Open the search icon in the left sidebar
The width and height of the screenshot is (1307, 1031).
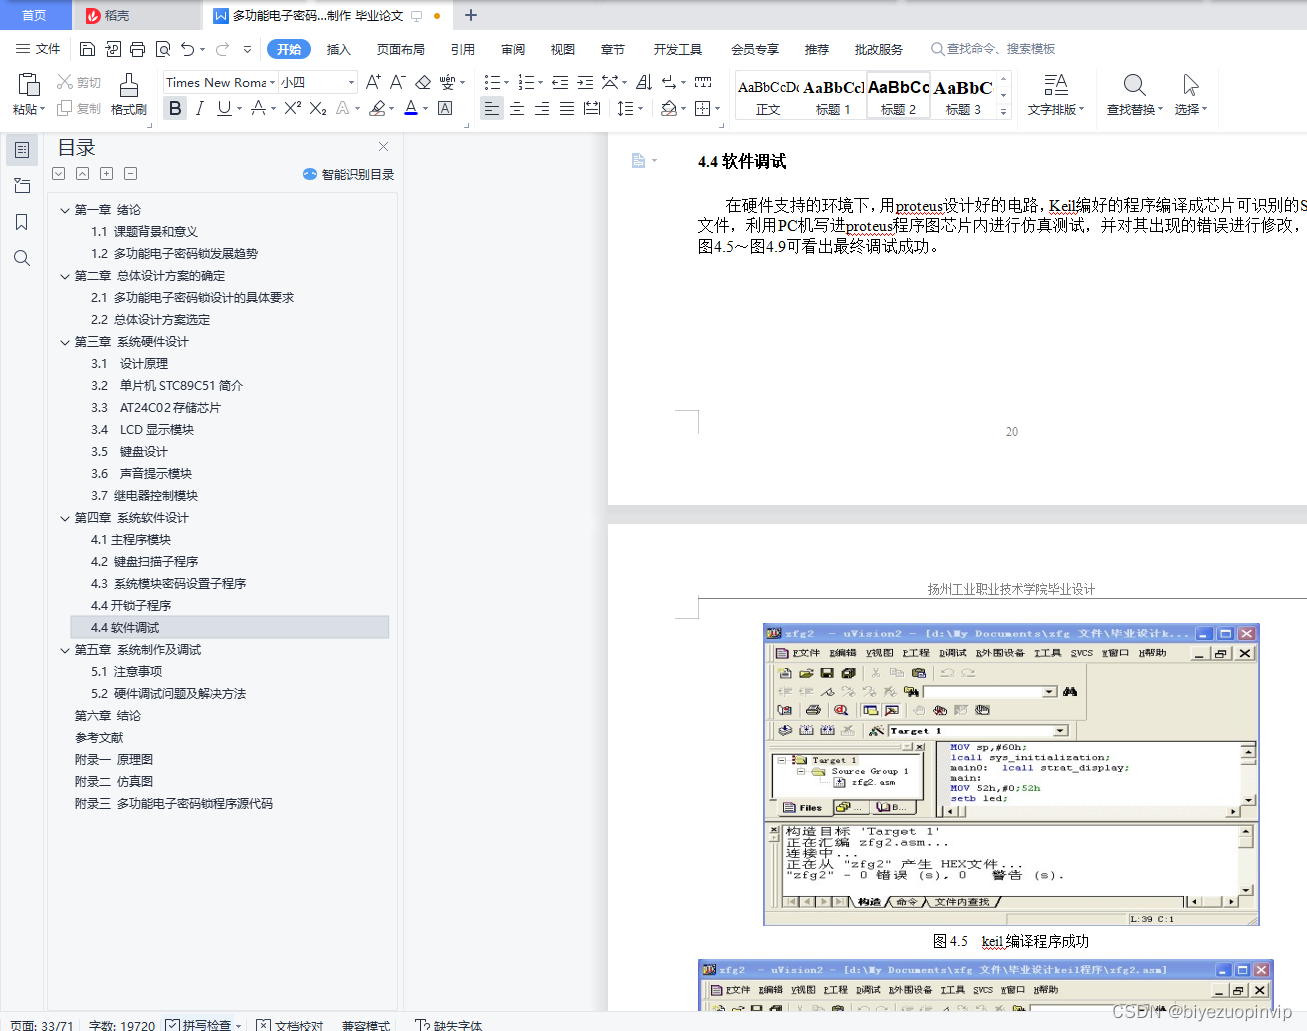pos(21,258)
